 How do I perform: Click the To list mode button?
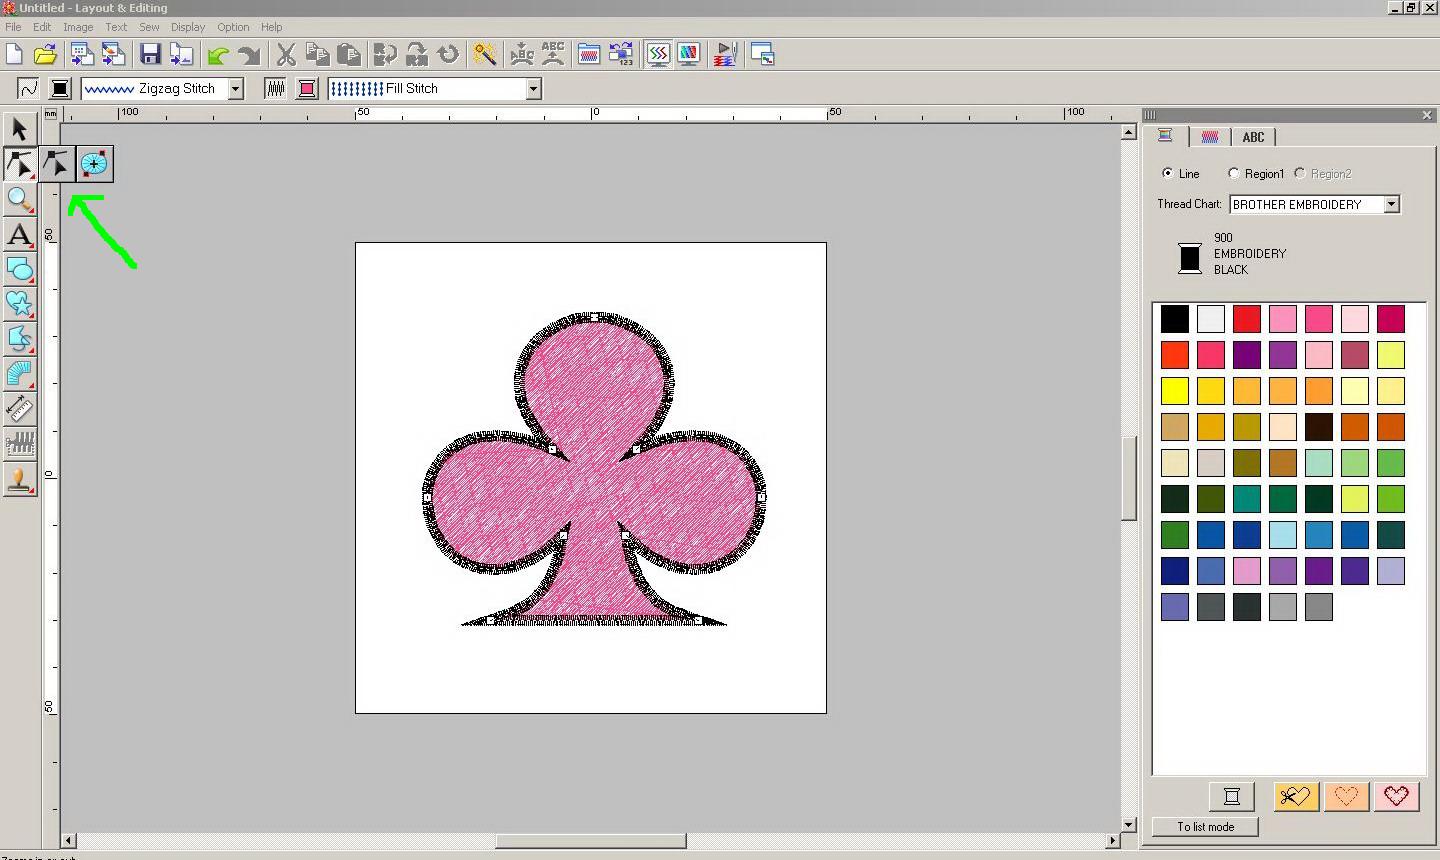coord(1205,827)
